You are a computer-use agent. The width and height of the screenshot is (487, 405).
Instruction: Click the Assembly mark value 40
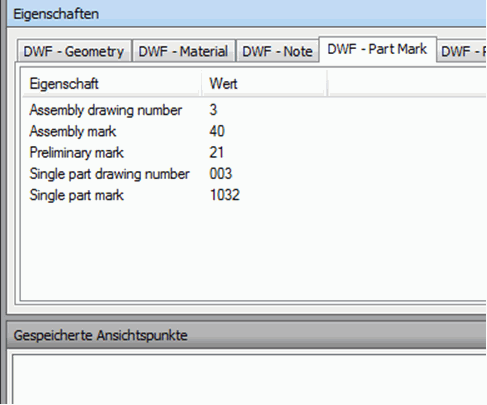click(217, 131)
